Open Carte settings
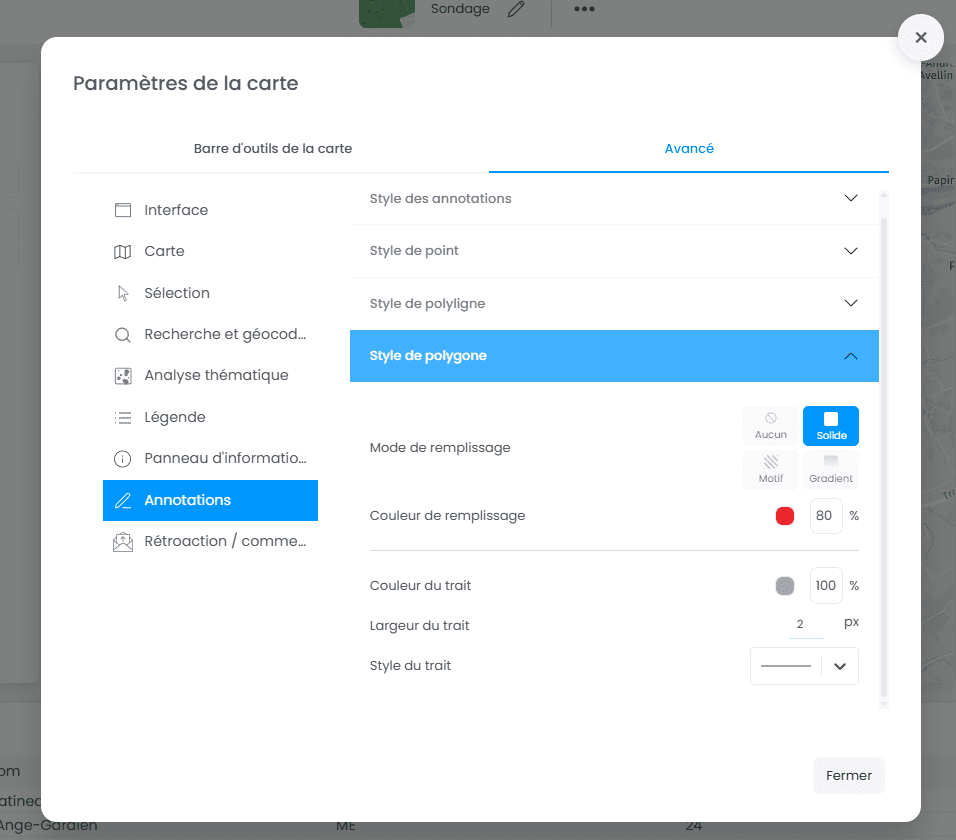This screenshot has width=956, height=840. (x=210, y=252)
